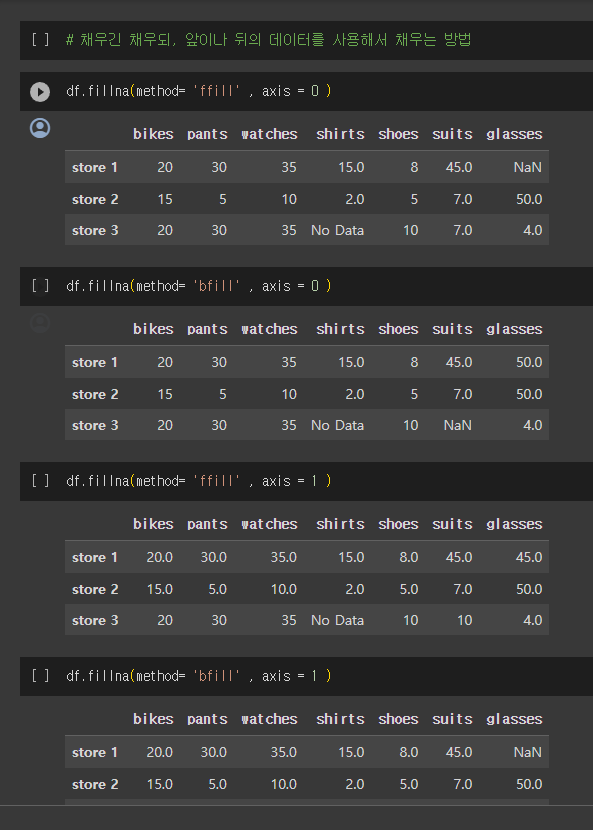Click into the bfill axis = 1 code line
This screenshot has width=593, height=830.
(x=199, y=675)
